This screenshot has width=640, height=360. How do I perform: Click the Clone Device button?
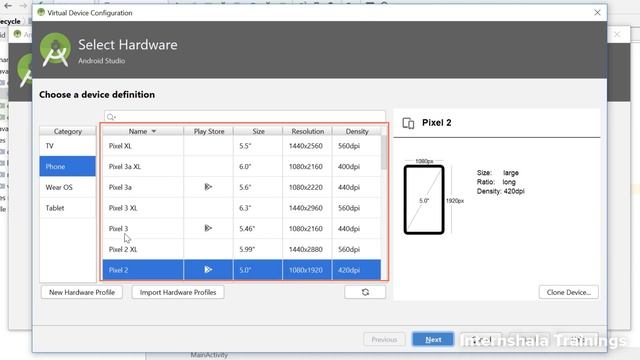[569, 292]
